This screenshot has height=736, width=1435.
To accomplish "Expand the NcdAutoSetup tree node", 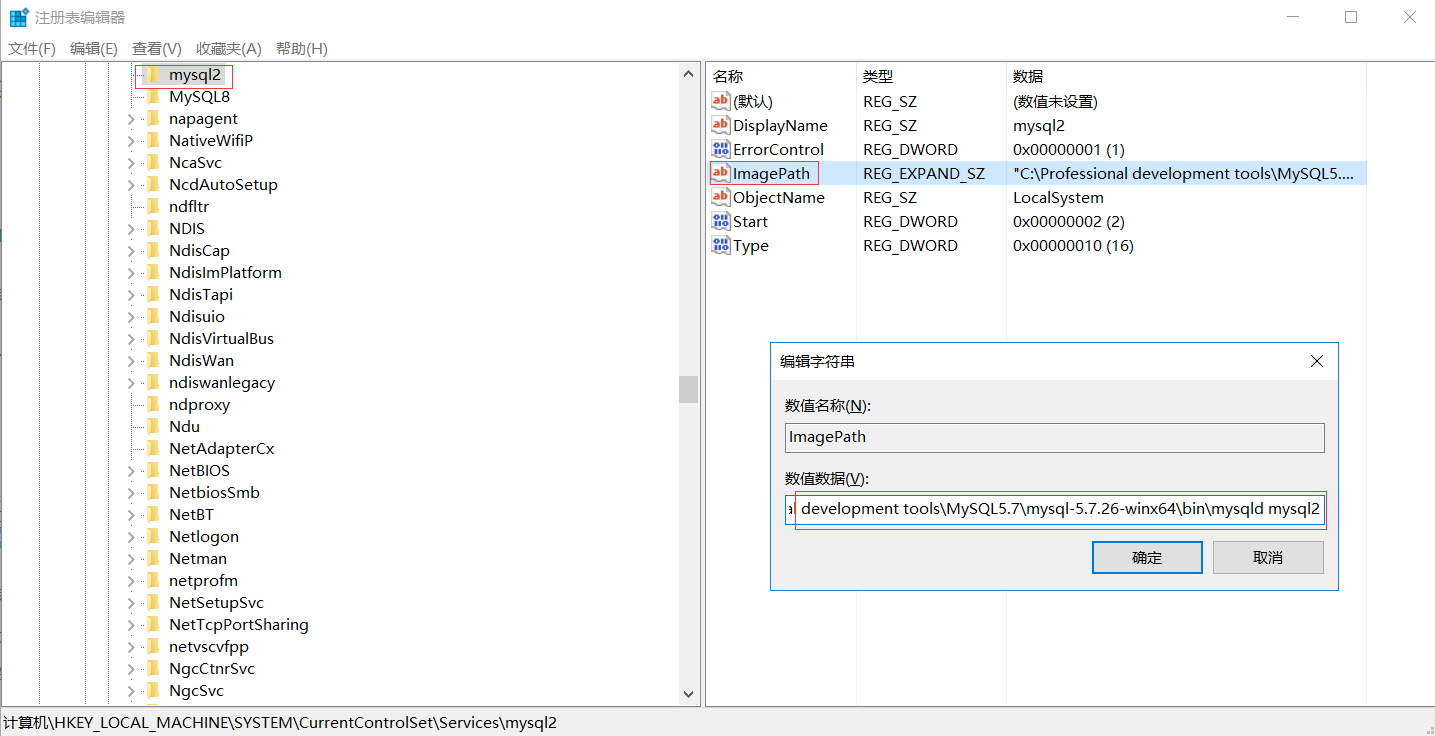I will click(x=131, y=185).
